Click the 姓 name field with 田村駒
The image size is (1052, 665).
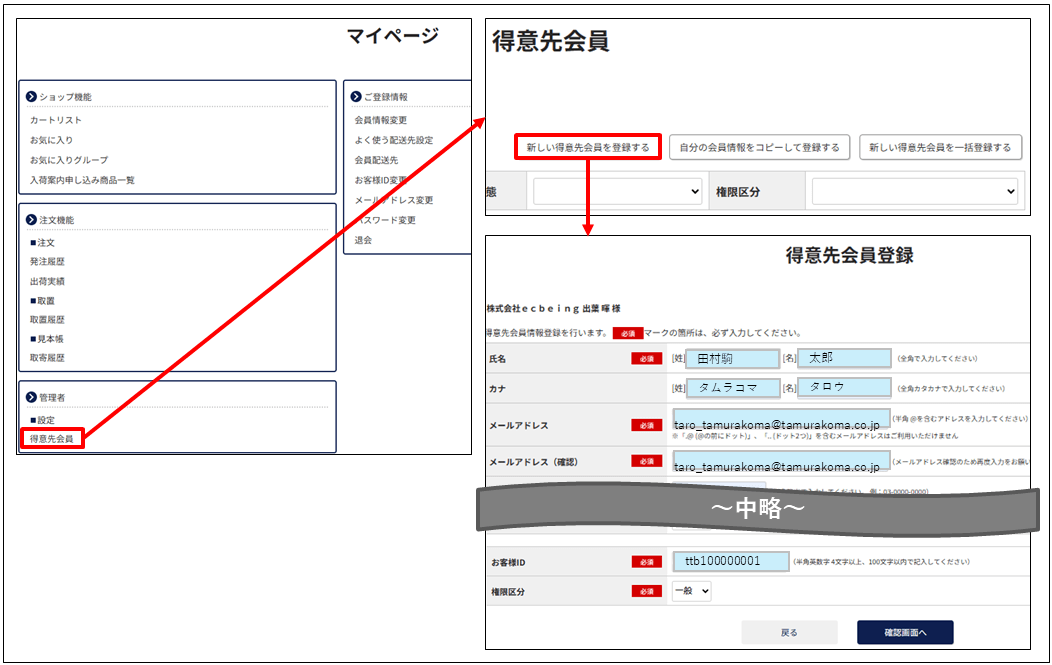(733, 358)
